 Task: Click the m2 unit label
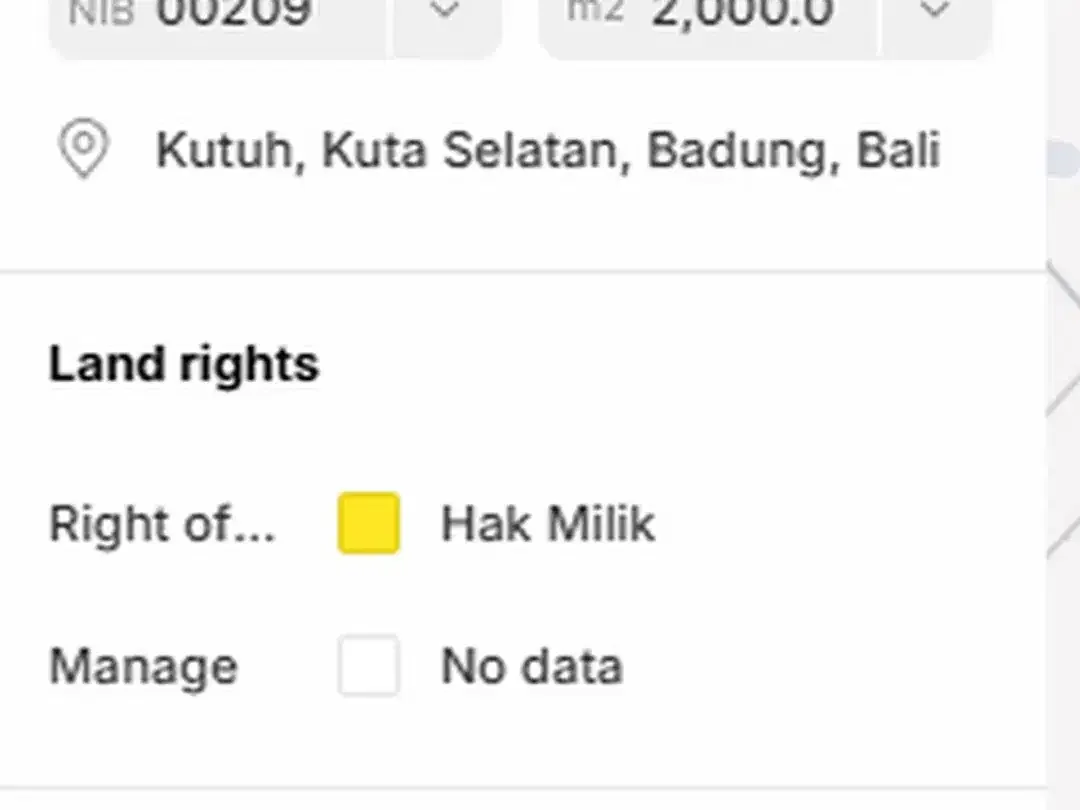coord(595,12)
